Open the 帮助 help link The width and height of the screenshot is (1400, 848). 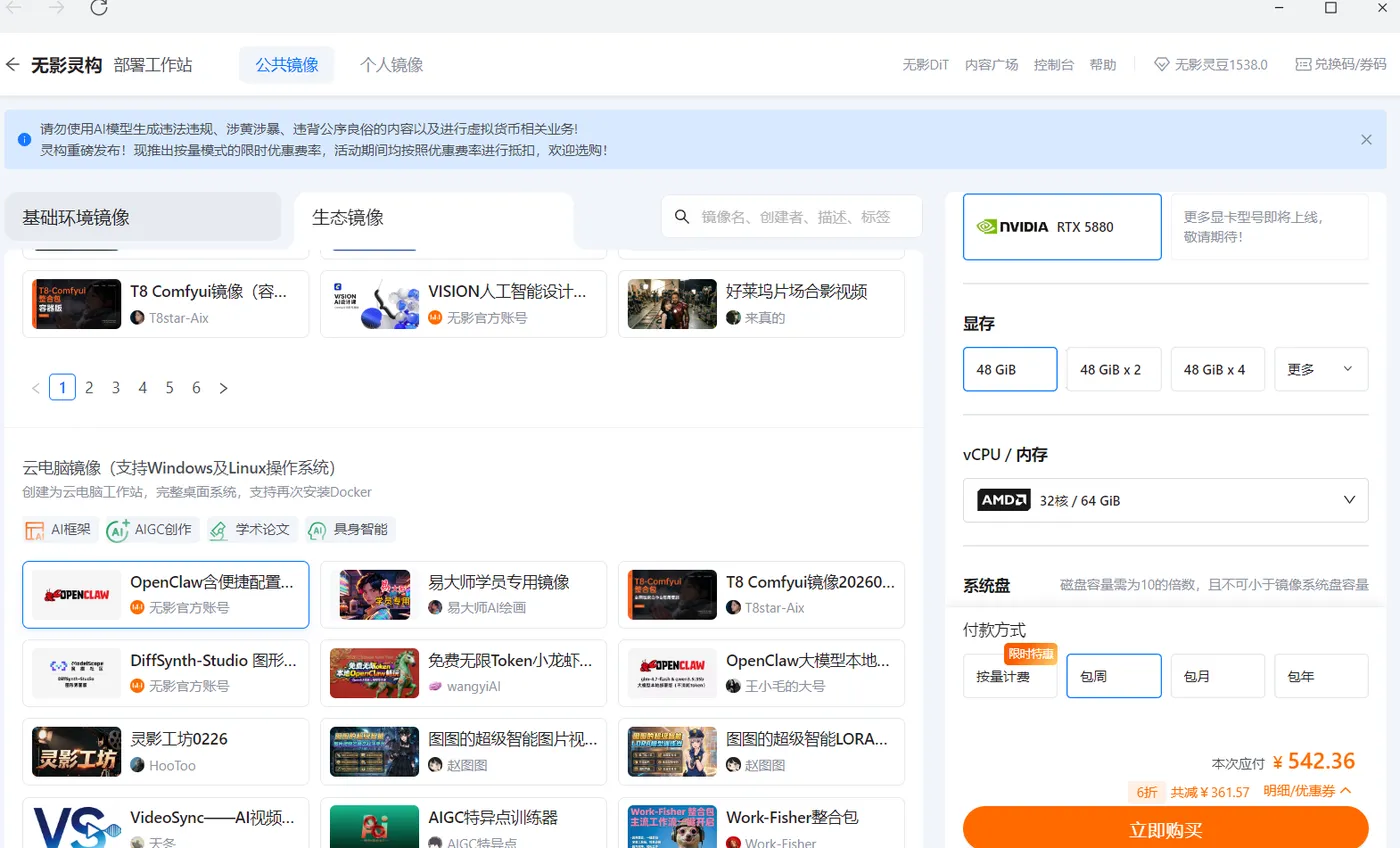click(x=1103, y=65)
